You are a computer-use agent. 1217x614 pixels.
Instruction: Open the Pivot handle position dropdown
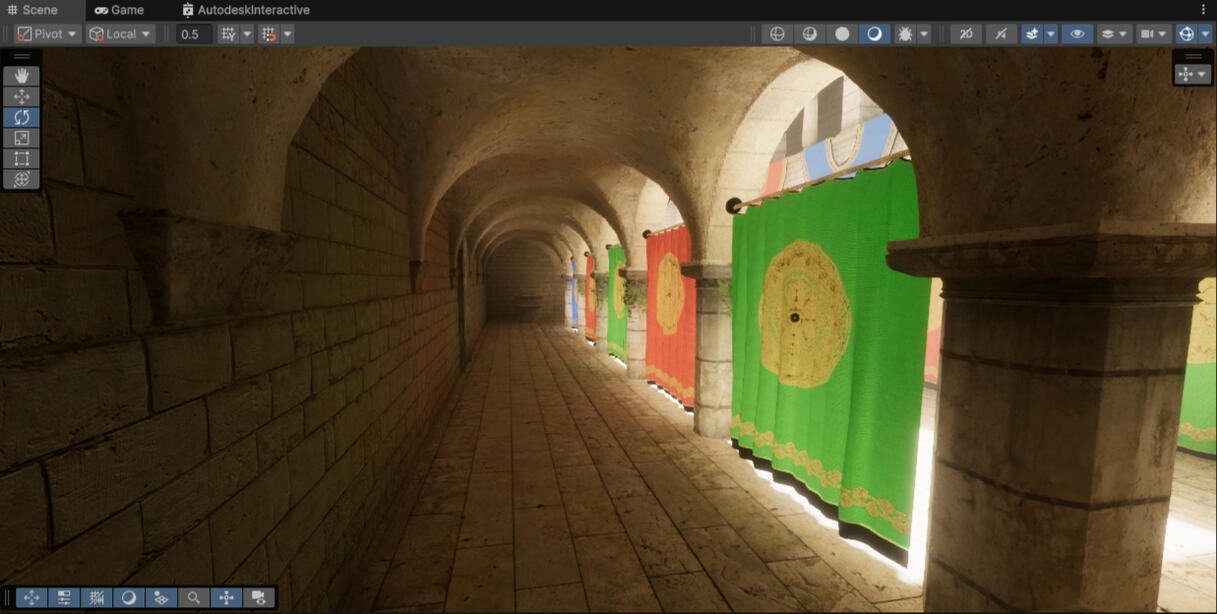click(47, 34)
